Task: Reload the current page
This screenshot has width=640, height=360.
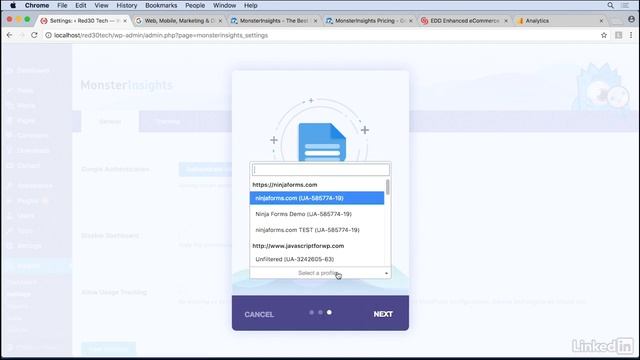Action: 34,35
